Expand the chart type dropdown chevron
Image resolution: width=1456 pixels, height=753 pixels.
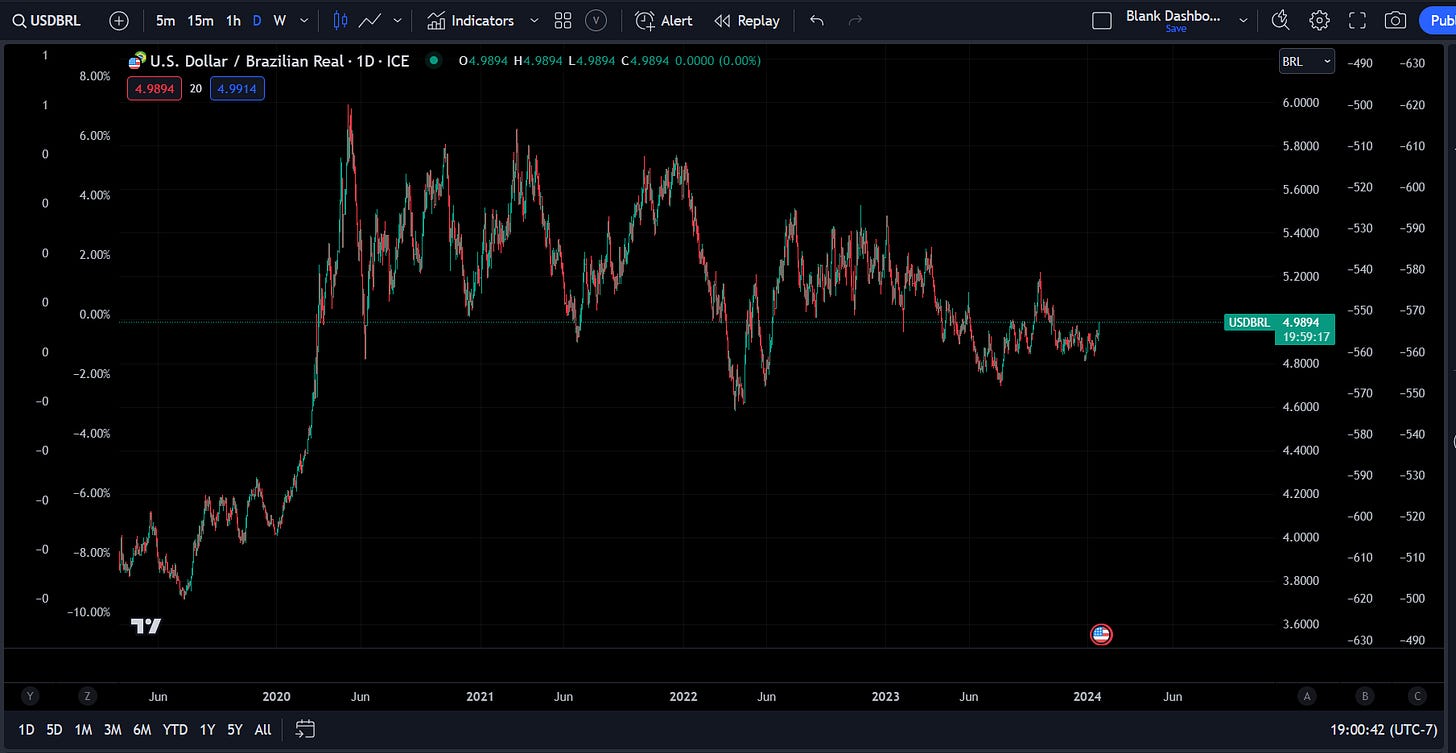[x=398, y=20]
